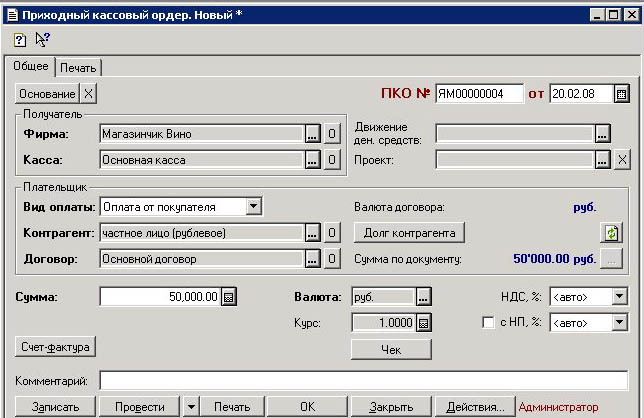Click the help question mark icon
The height and width of the screenshot is (418, 644).
point(19,39)
